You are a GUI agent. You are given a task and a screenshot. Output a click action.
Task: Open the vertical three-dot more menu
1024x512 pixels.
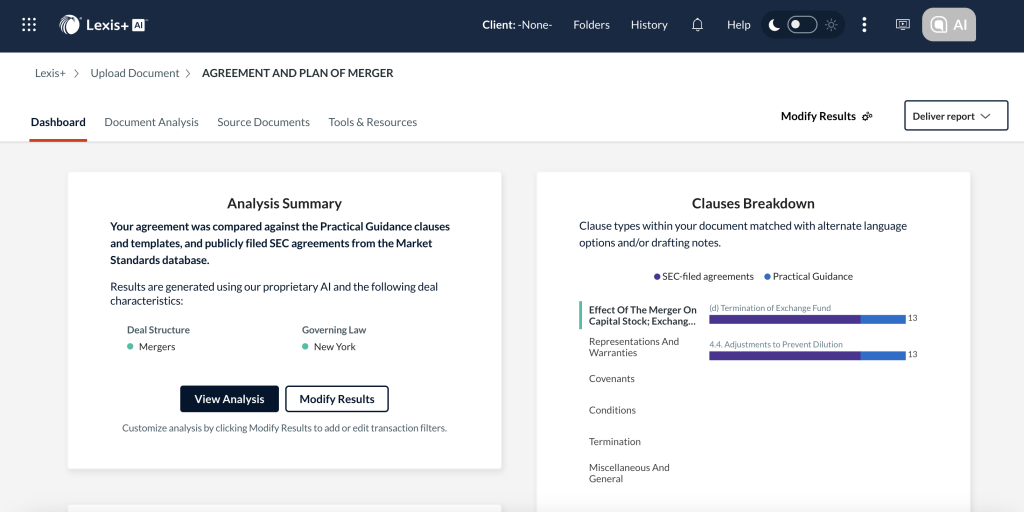pyautogui.click(x=865, y=25)
